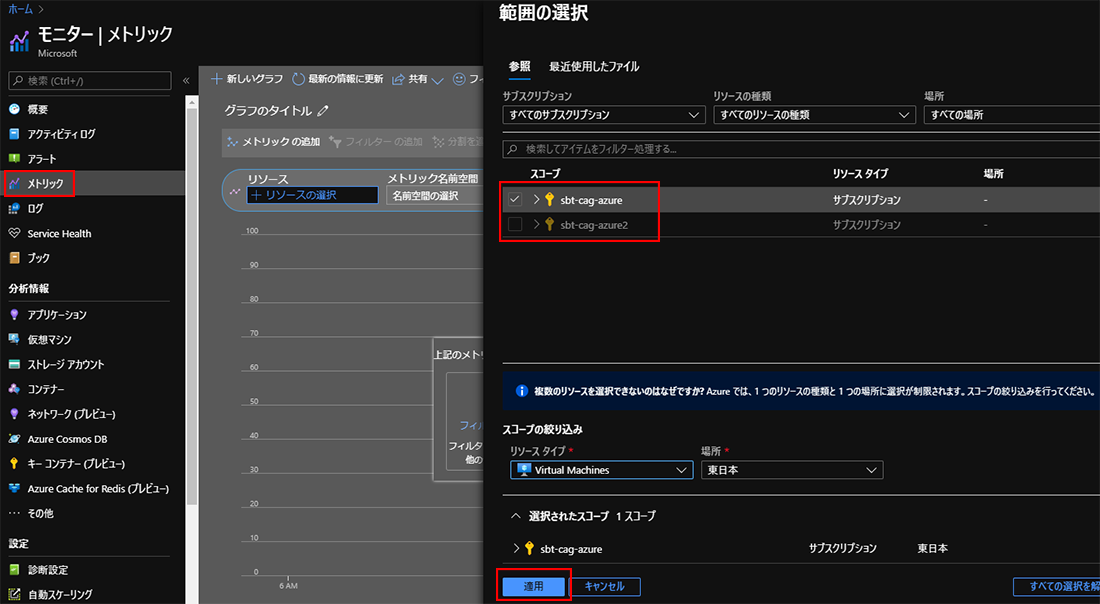
Task: Click the scope filter search field
Action: [801, 149]
